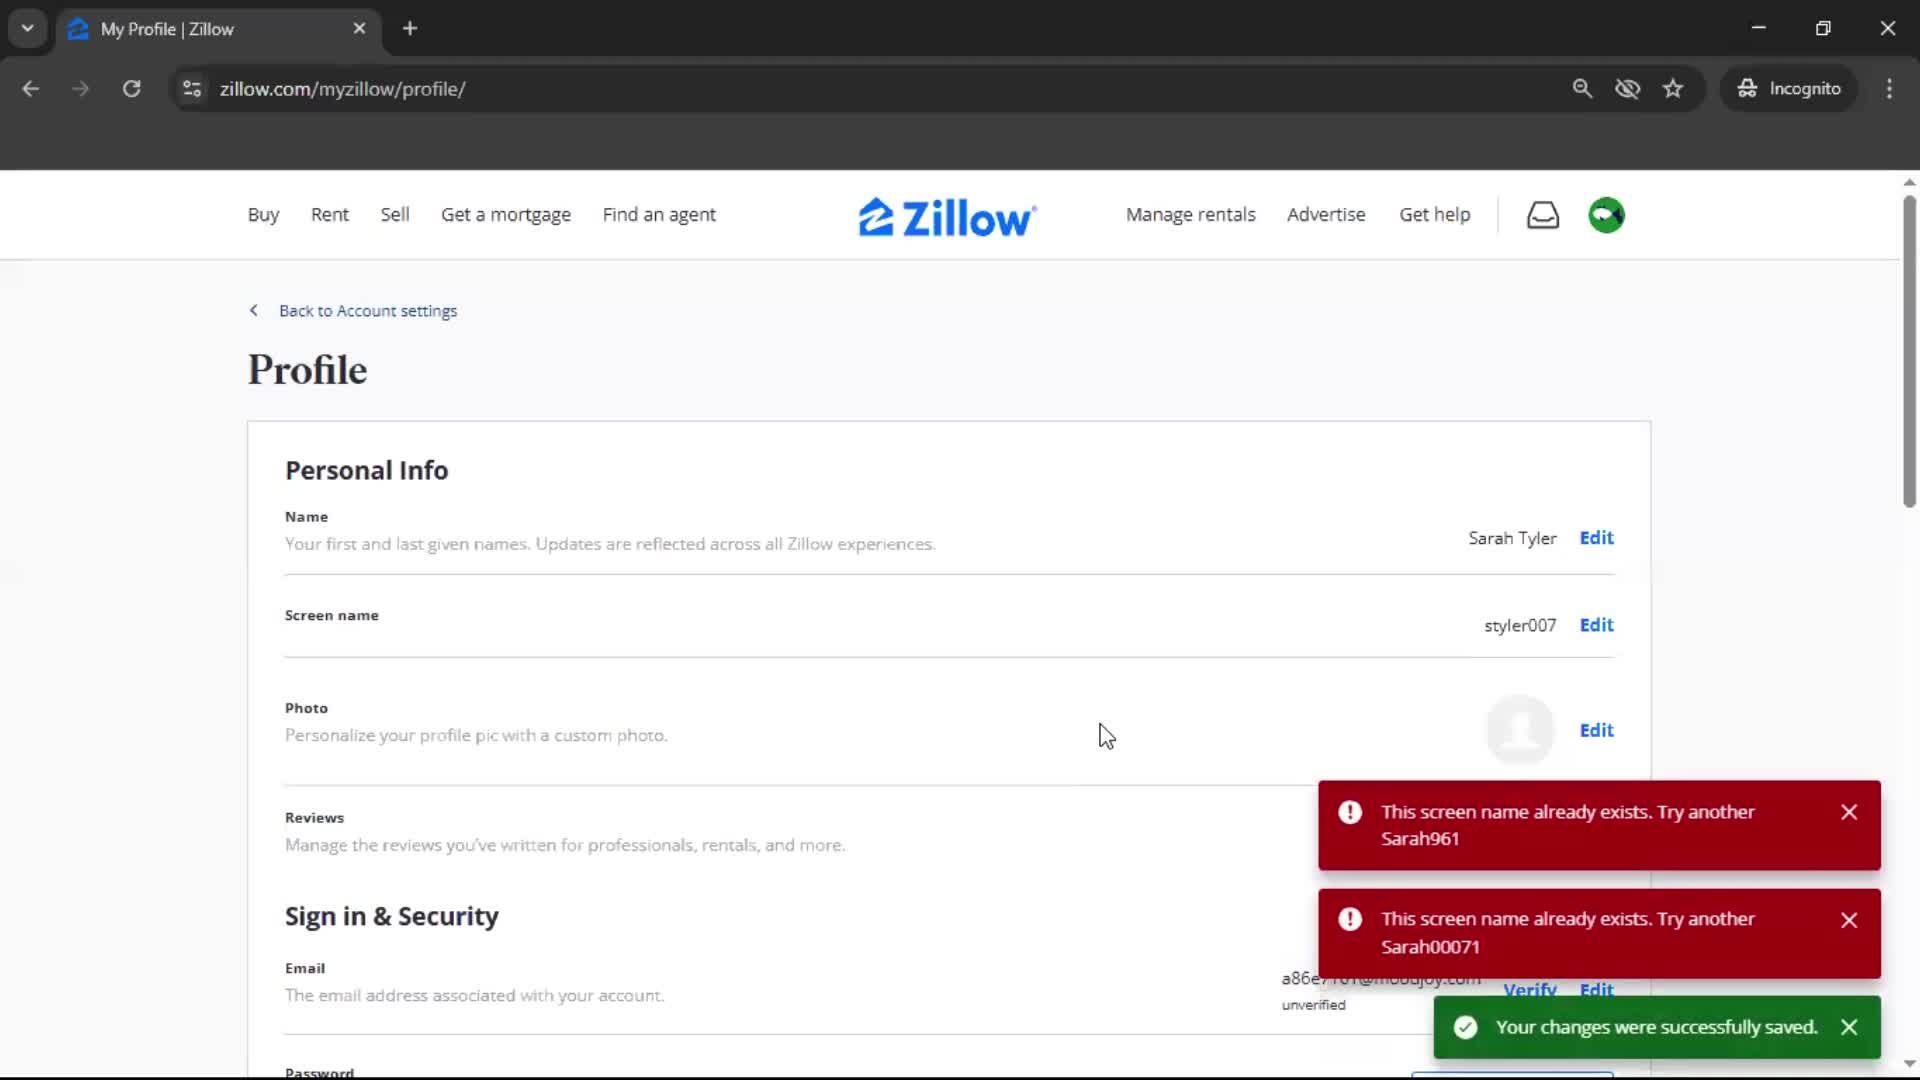Click the back navigation arrow
This screenshot has width=1920, height=1080.
[31, 88]
